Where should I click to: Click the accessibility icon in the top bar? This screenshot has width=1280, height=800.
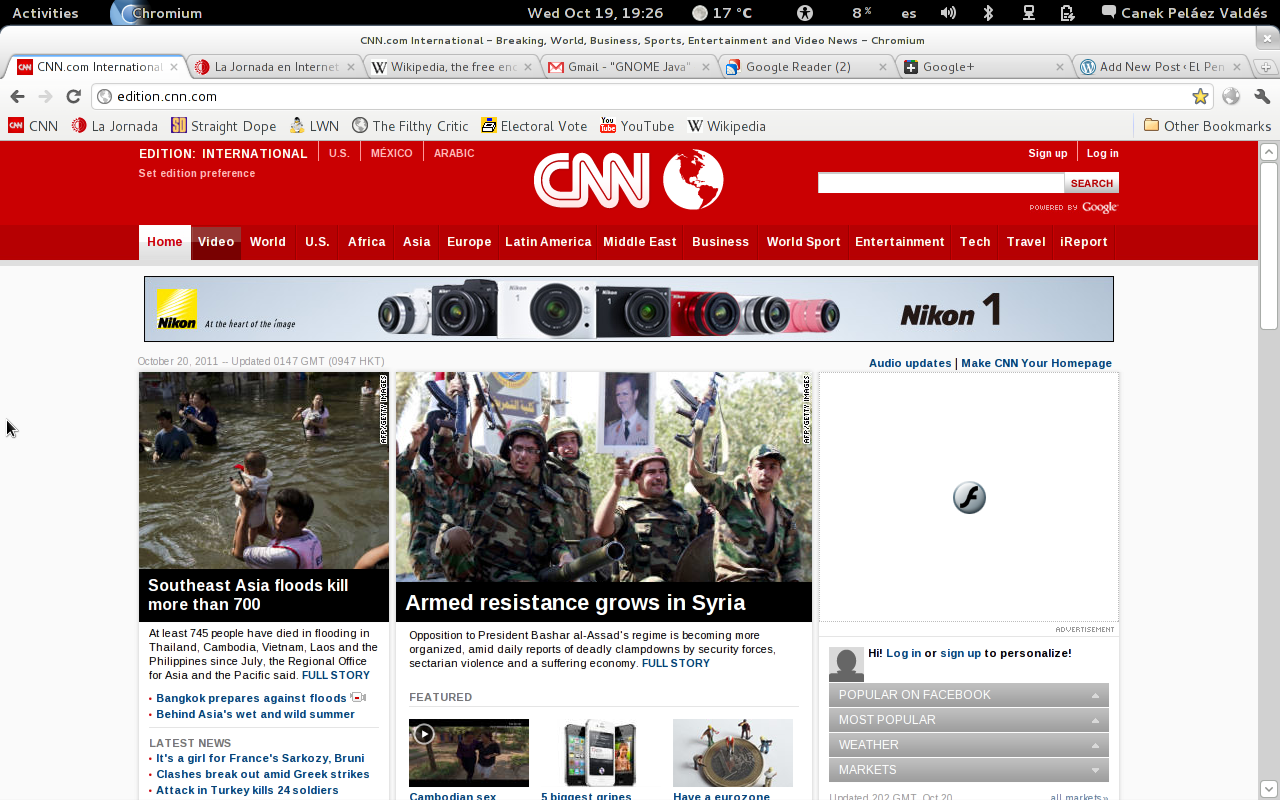click(805, 13)
